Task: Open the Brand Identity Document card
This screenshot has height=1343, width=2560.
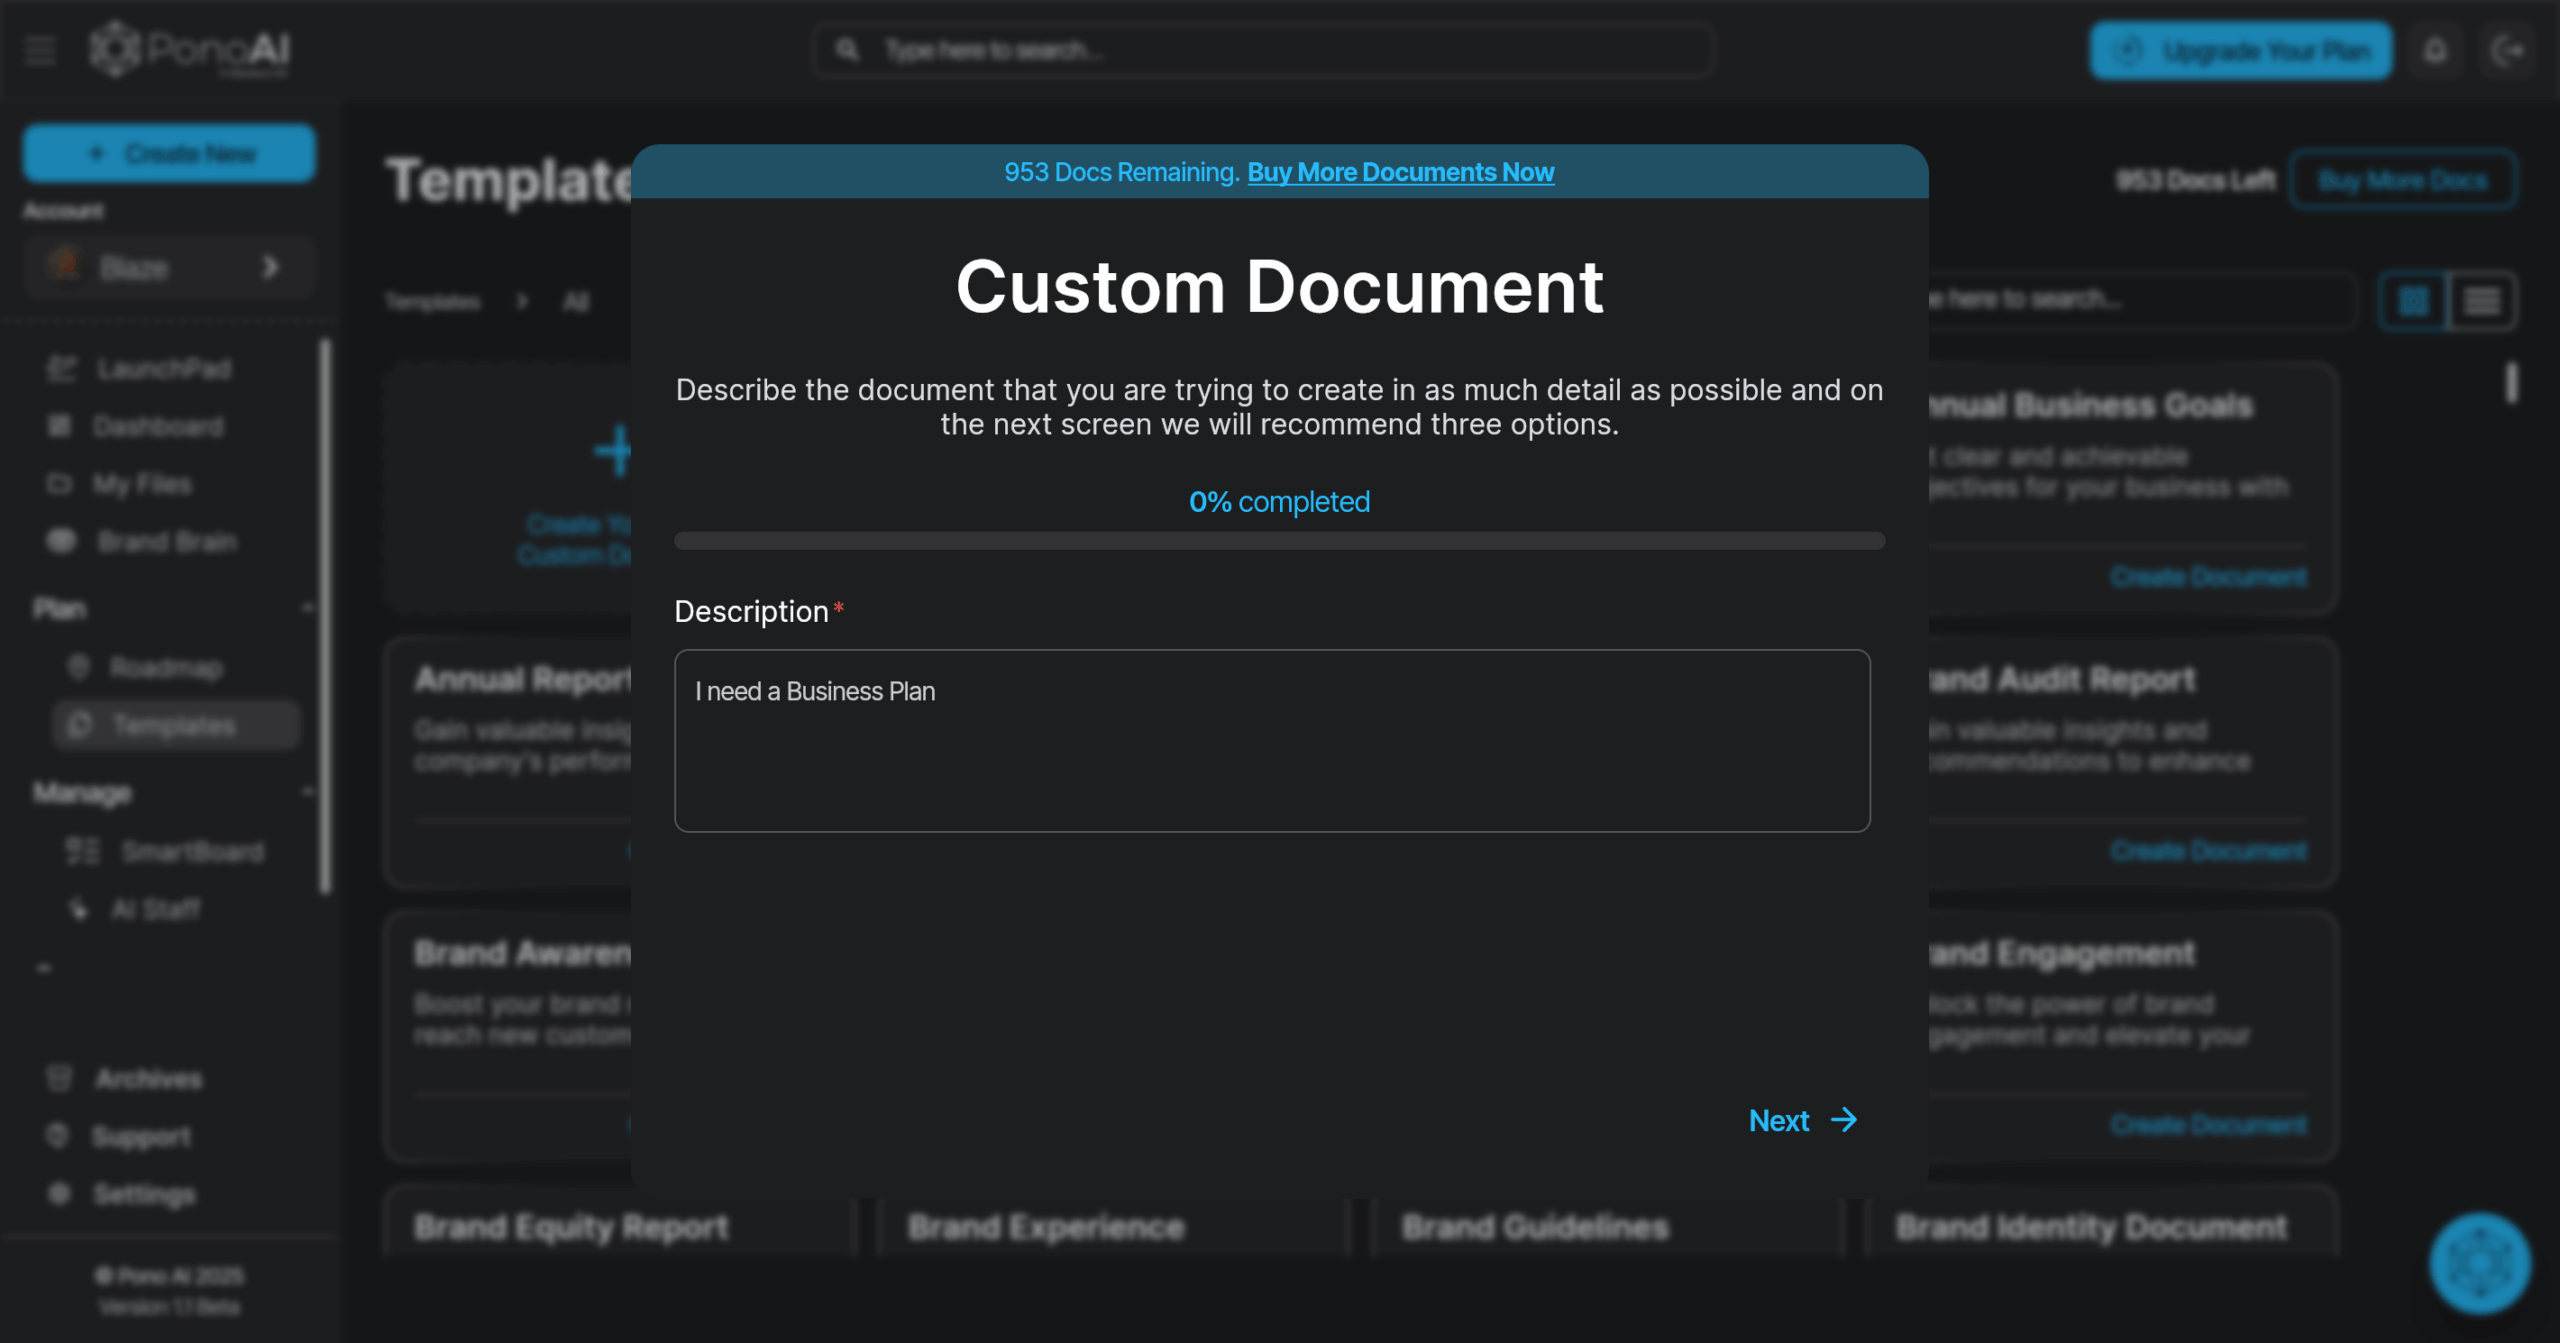Action: [2100, 1222]
